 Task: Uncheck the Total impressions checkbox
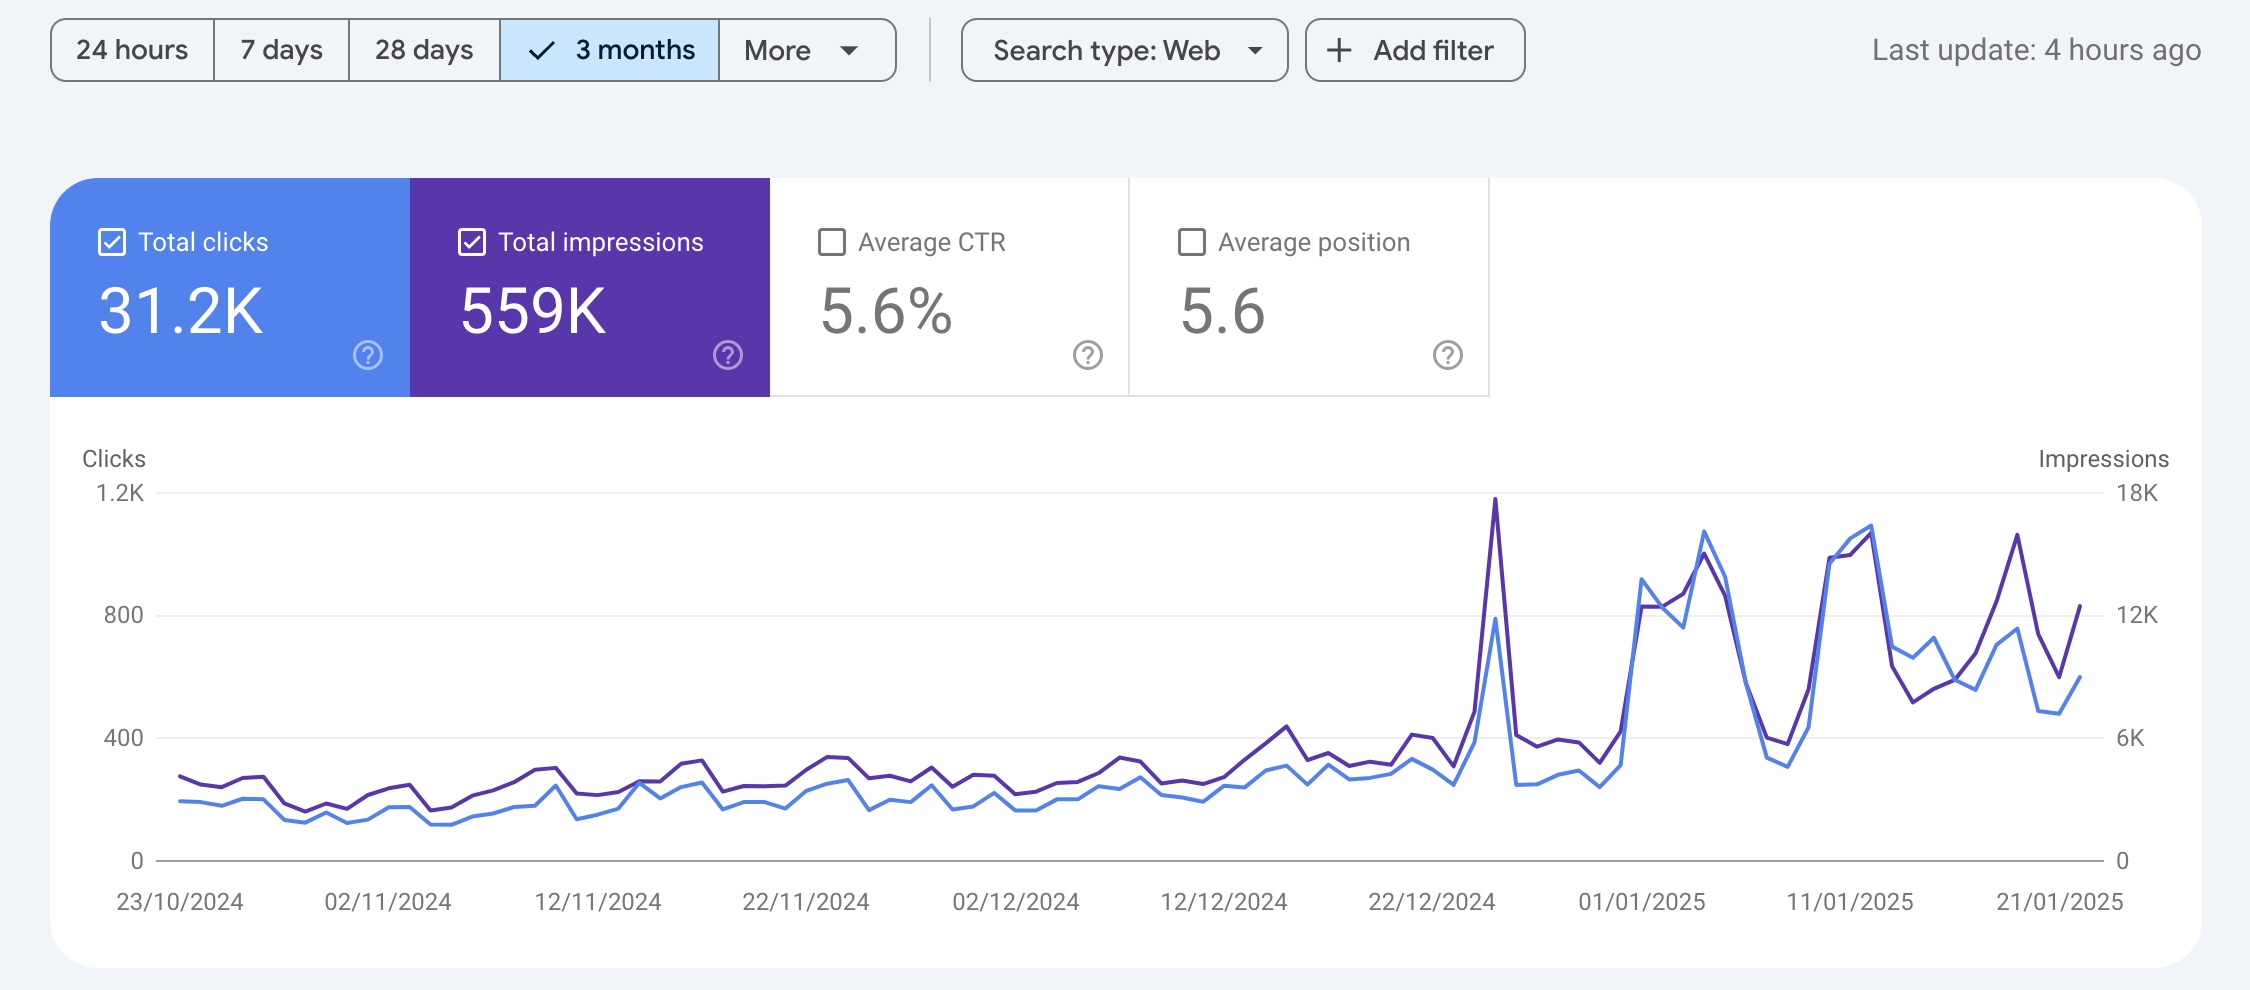click(472, 242)
